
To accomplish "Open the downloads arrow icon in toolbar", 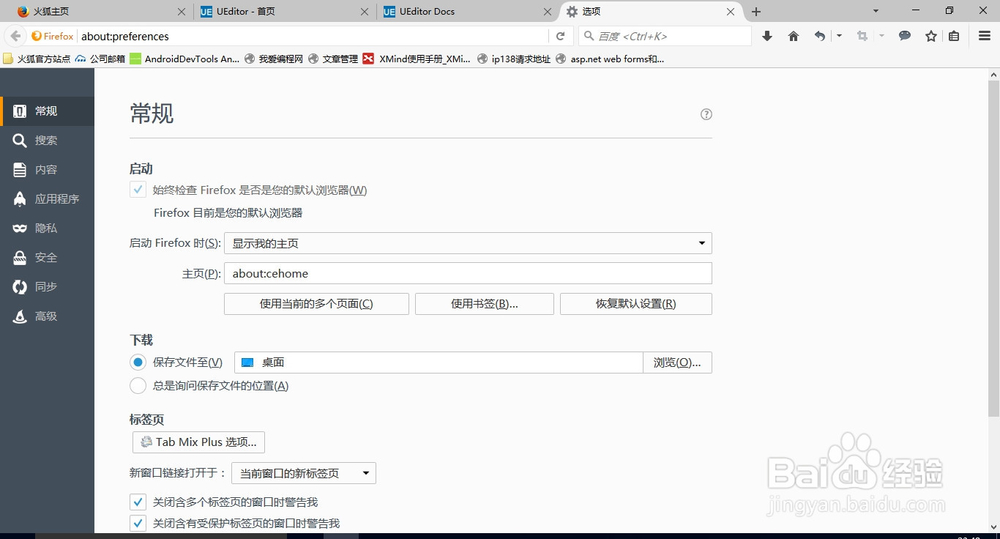I will click(x=767, y=36).
